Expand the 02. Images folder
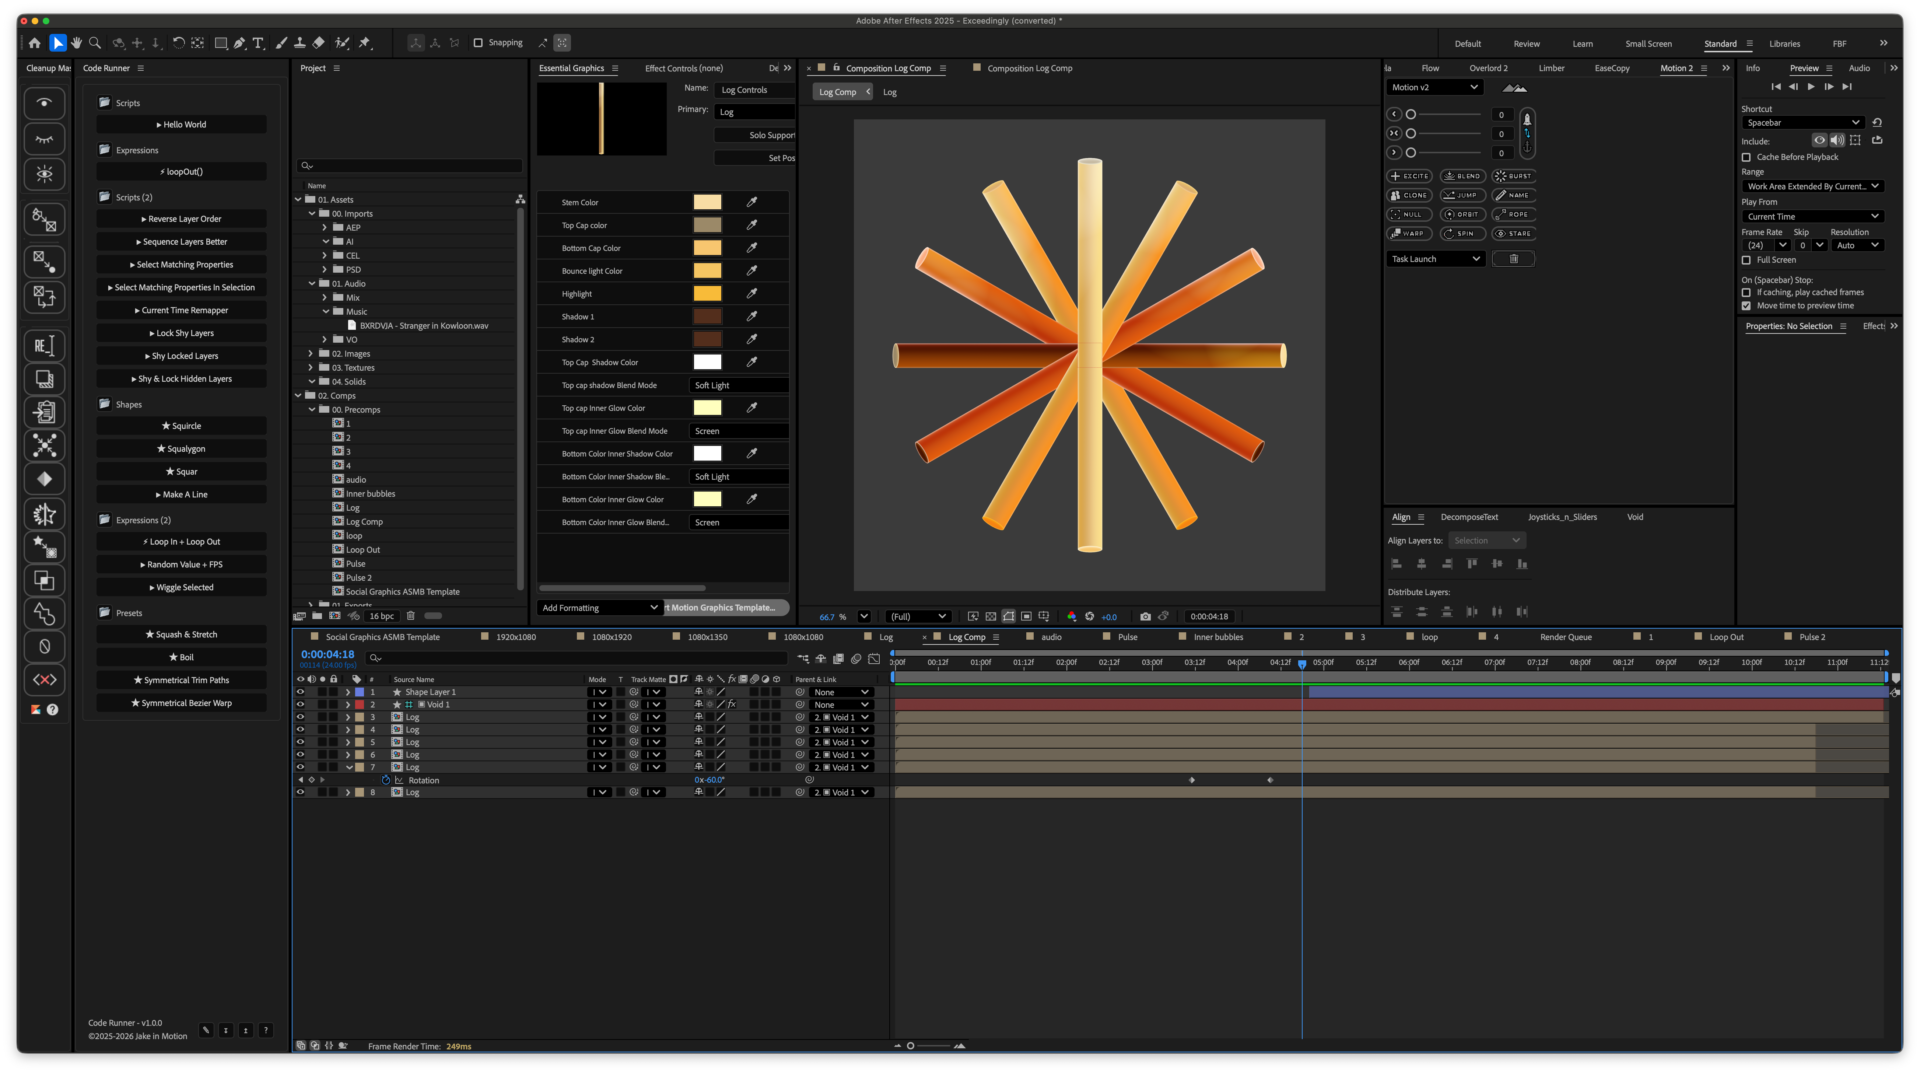 [x=311, y=354]
